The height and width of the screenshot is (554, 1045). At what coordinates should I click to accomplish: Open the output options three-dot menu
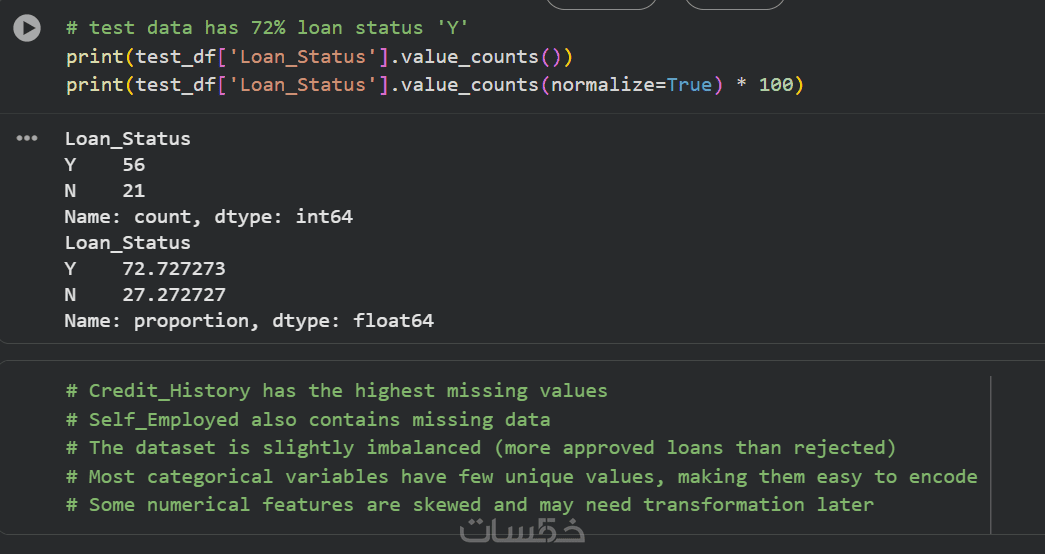coord(27,138)
